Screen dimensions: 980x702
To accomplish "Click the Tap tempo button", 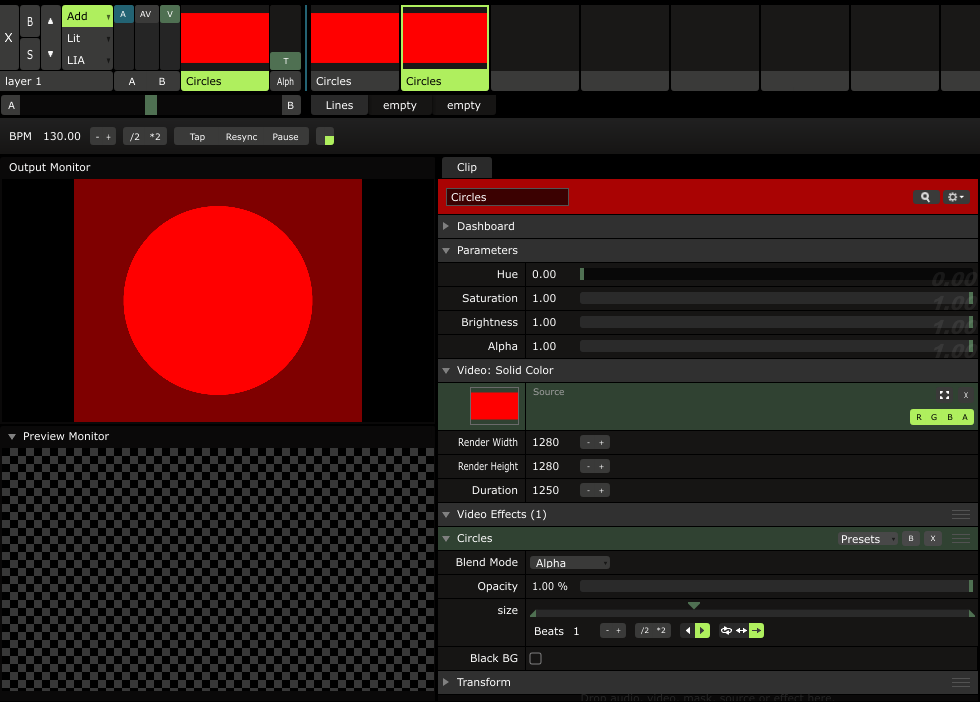I will pyautogui.click(x=197, y=137).
